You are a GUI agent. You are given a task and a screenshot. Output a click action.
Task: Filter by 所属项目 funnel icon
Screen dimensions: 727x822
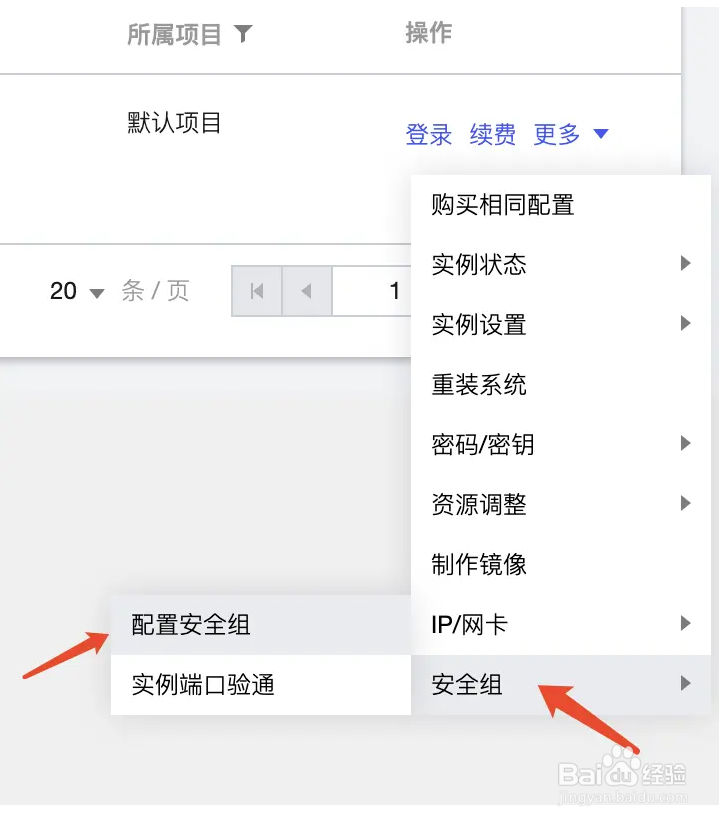pos(243,34)
